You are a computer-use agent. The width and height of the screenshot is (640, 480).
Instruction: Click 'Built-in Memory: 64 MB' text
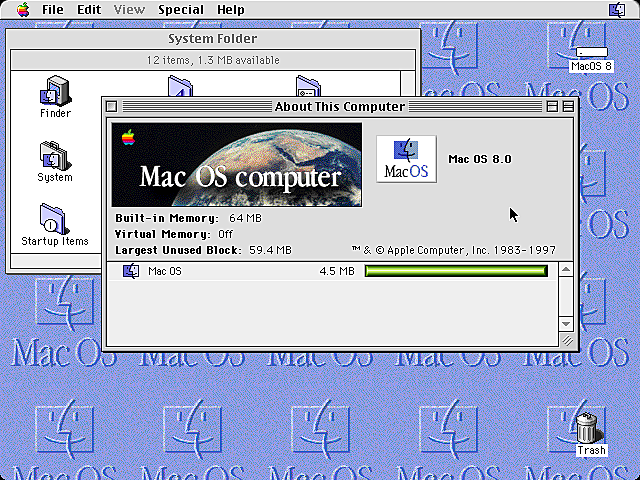pyautogui.click(x=188, y=218)
